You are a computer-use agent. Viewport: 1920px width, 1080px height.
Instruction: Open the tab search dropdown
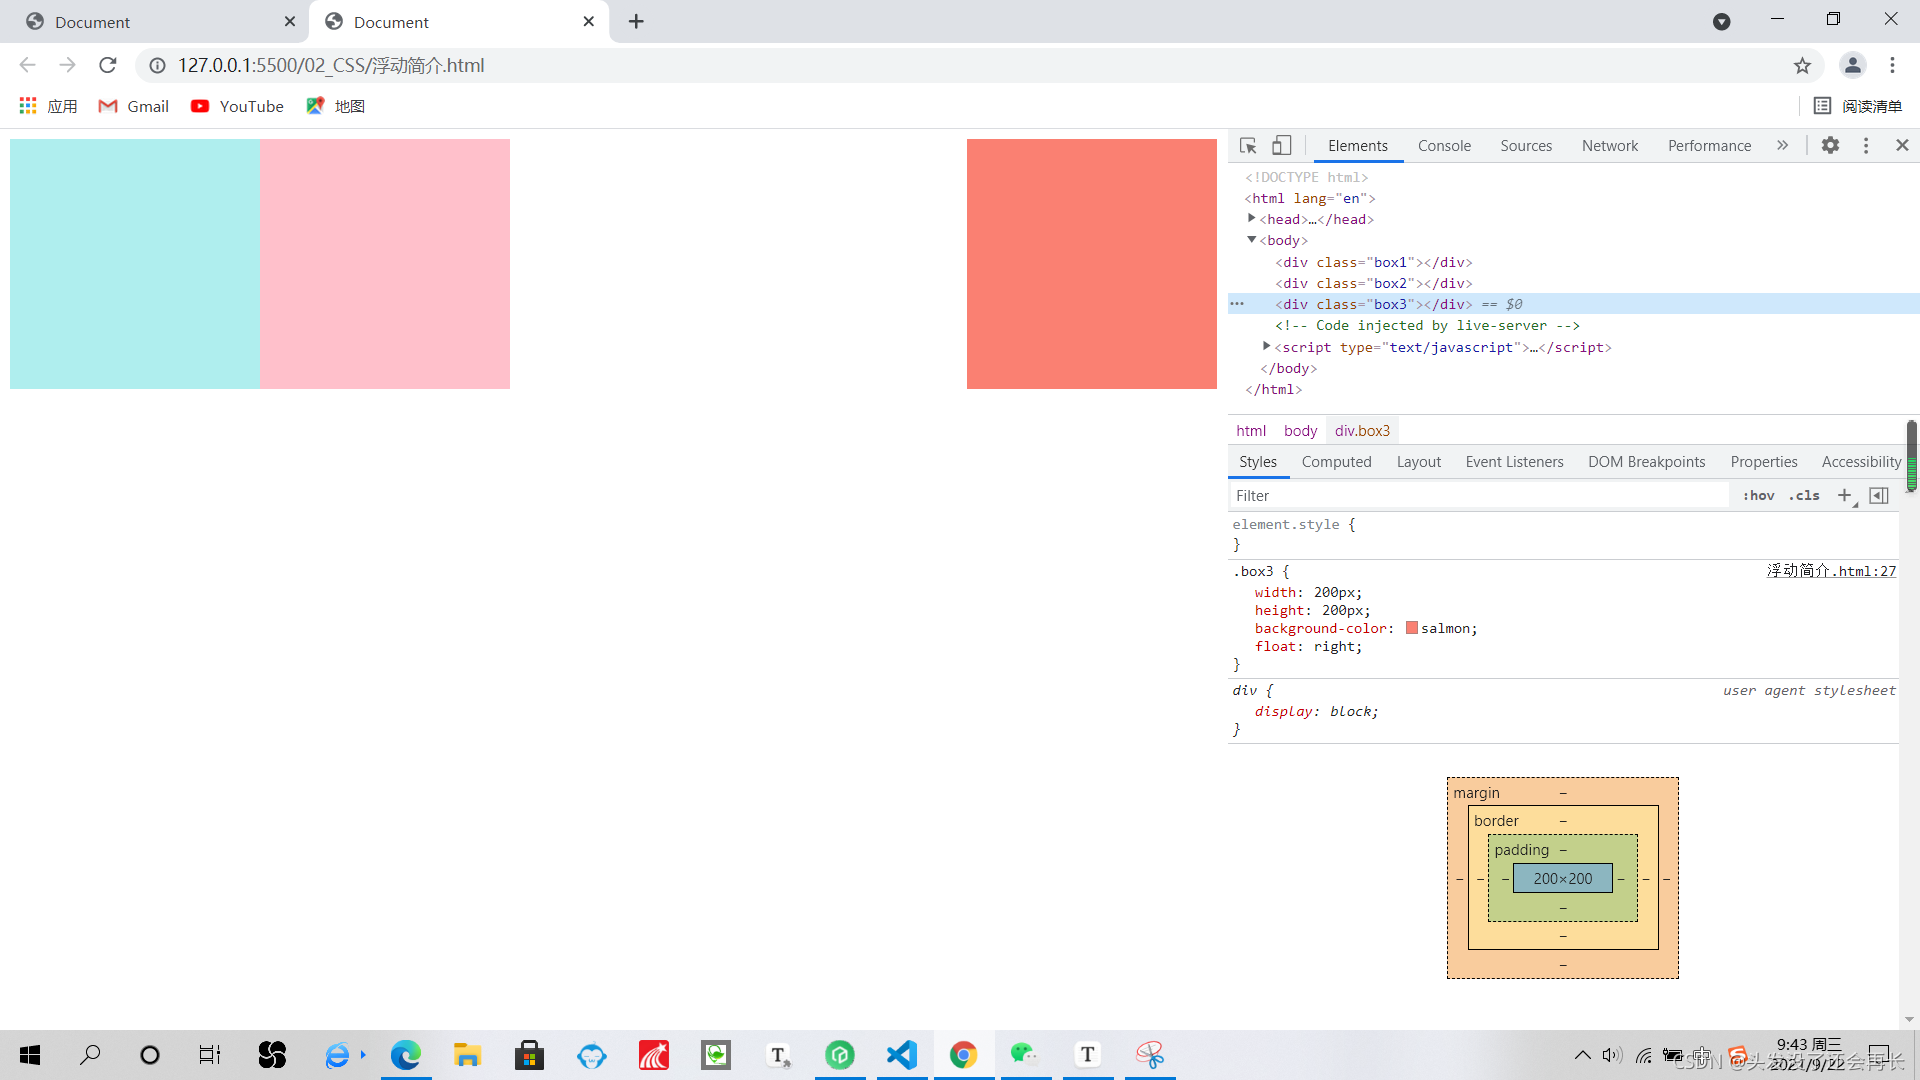pos(1721,21)
